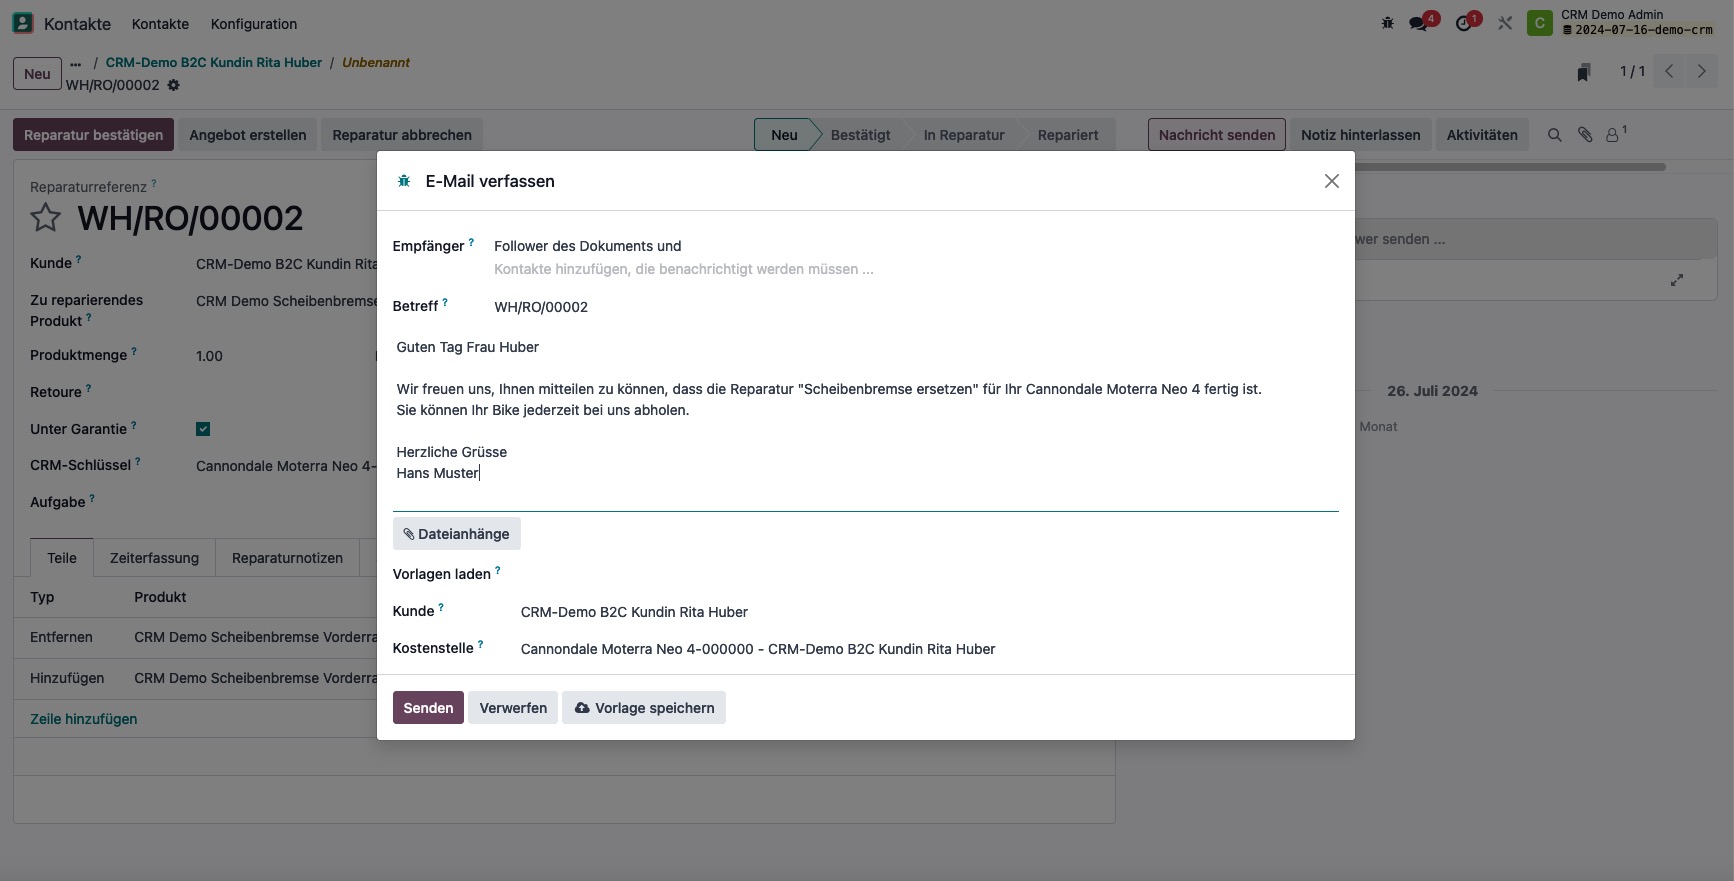Screen dimensions: 1734x881
Task: Select the Neu status stage
Action: (784, 135)
